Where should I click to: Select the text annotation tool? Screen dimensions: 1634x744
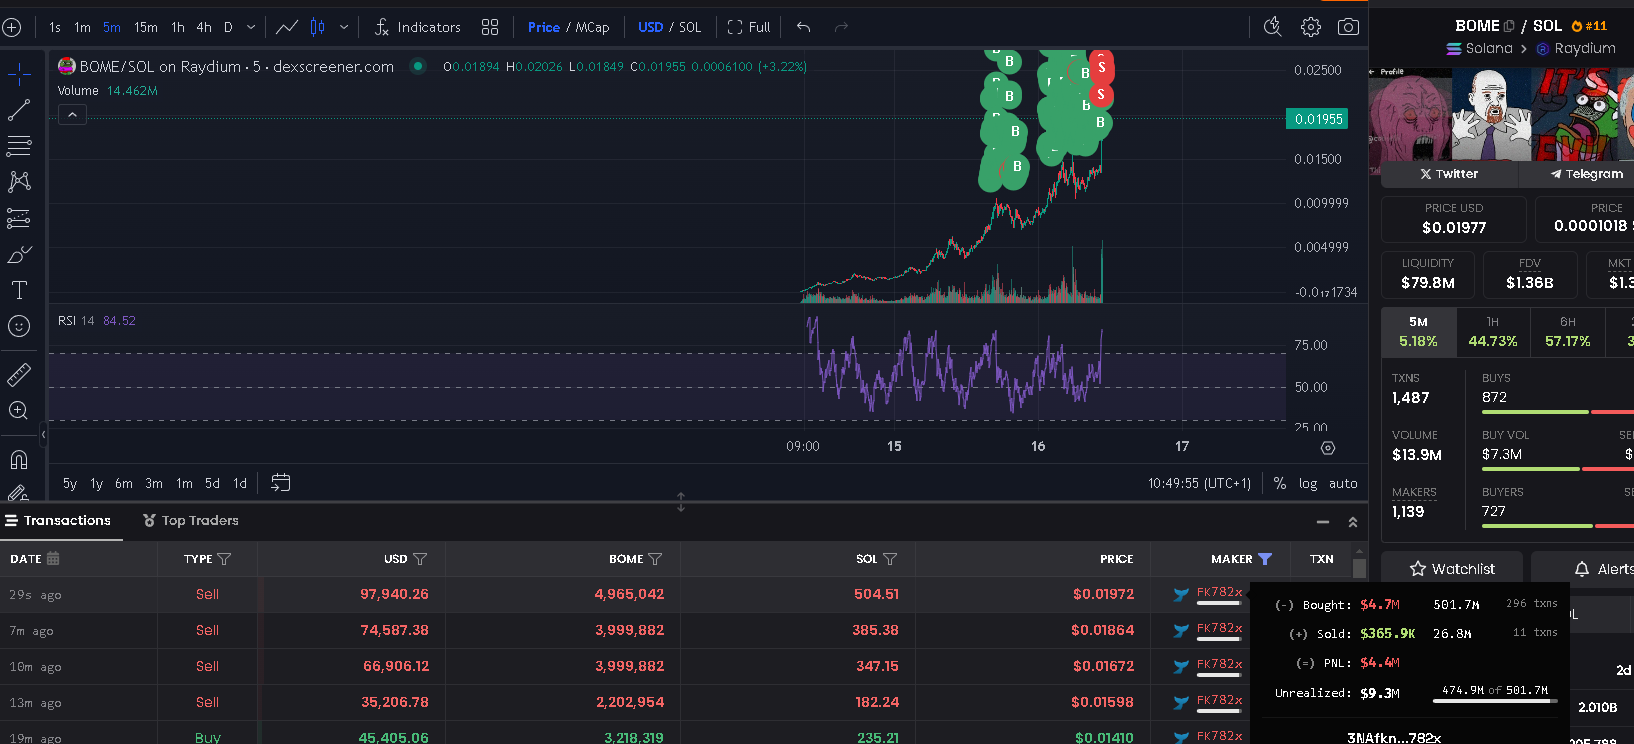pos(19,290)
